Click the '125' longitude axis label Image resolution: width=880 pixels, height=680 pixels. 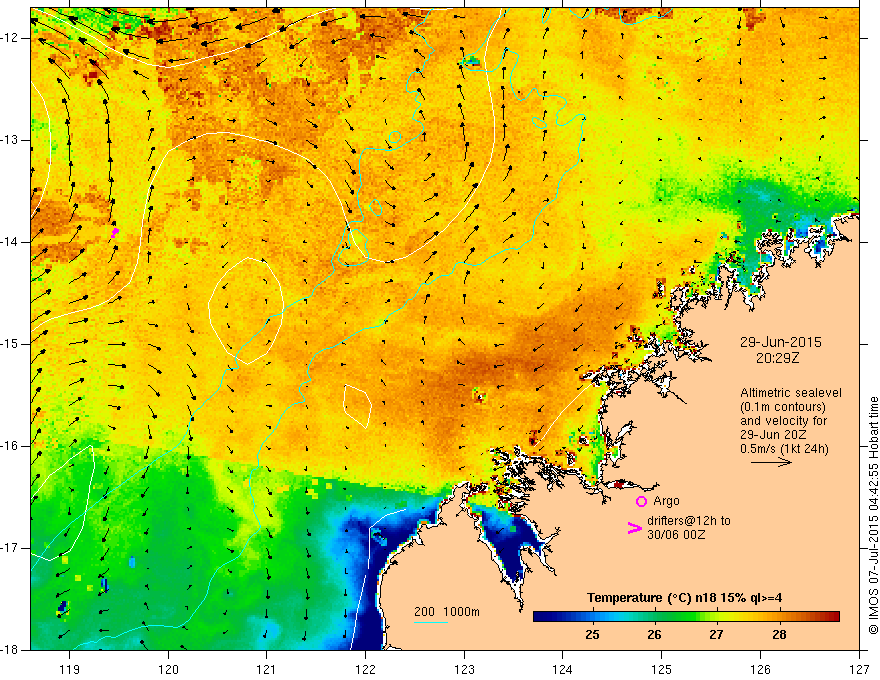click(662, 669)
